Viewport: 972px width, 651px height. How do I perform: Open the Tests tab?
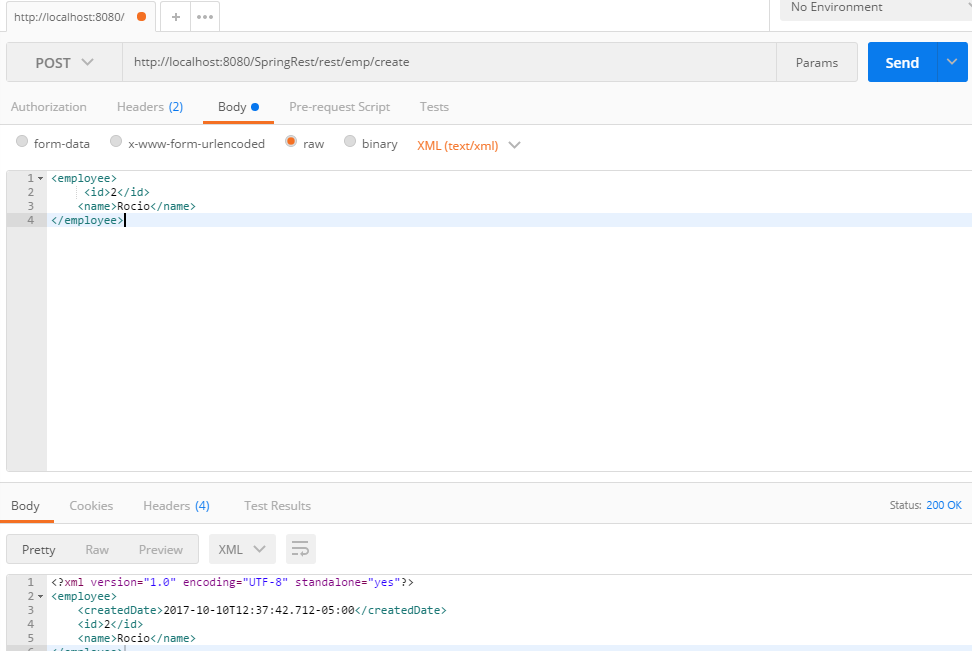coord(434,107)
